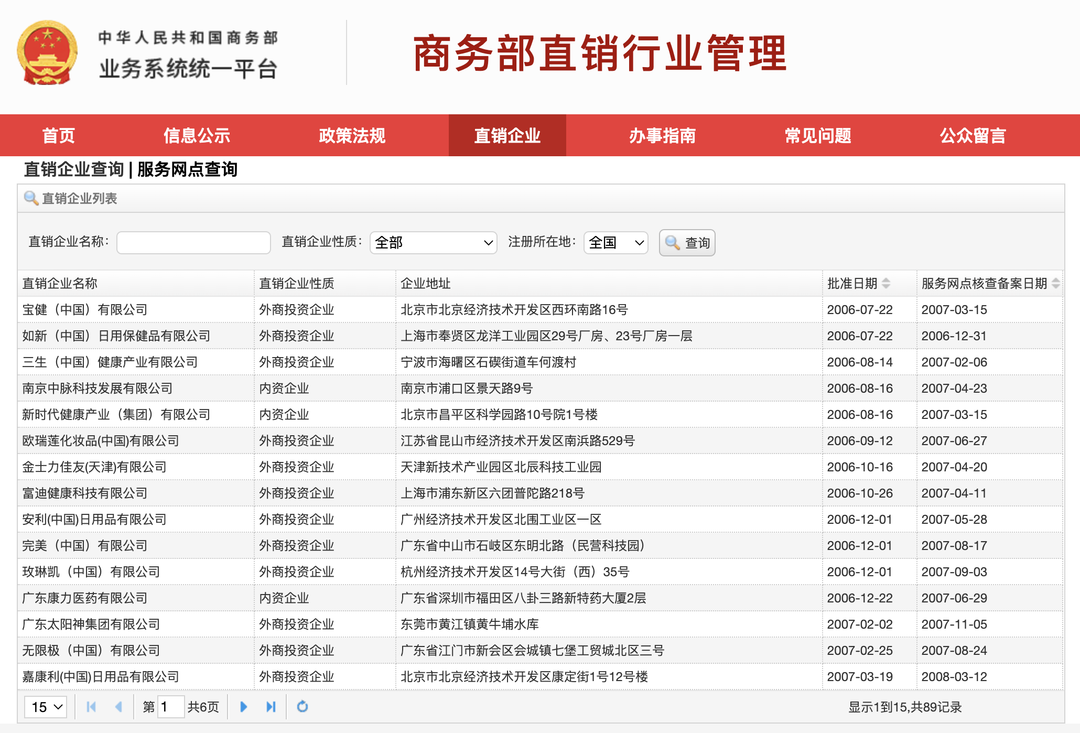Screen dimensions: 1080x733
Task: Open the 首页 menu tab
Action: [x=59, y=136]
